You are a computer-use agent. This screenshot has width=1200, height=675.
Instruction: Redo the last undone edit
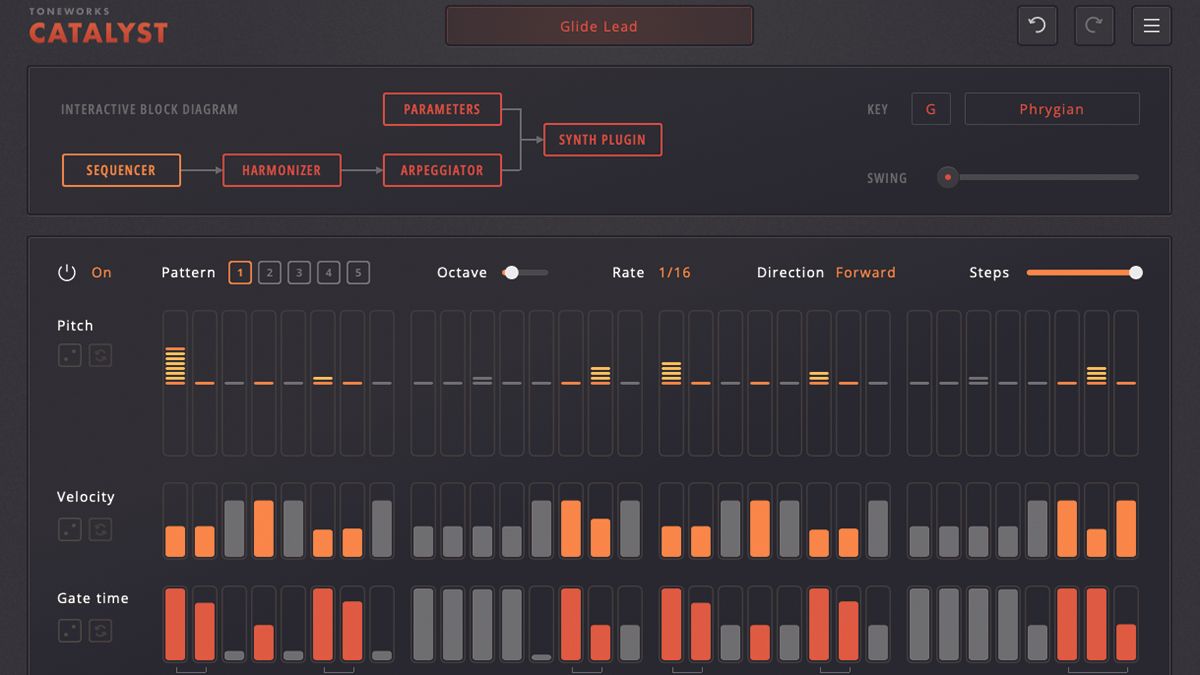[1094, 25]
